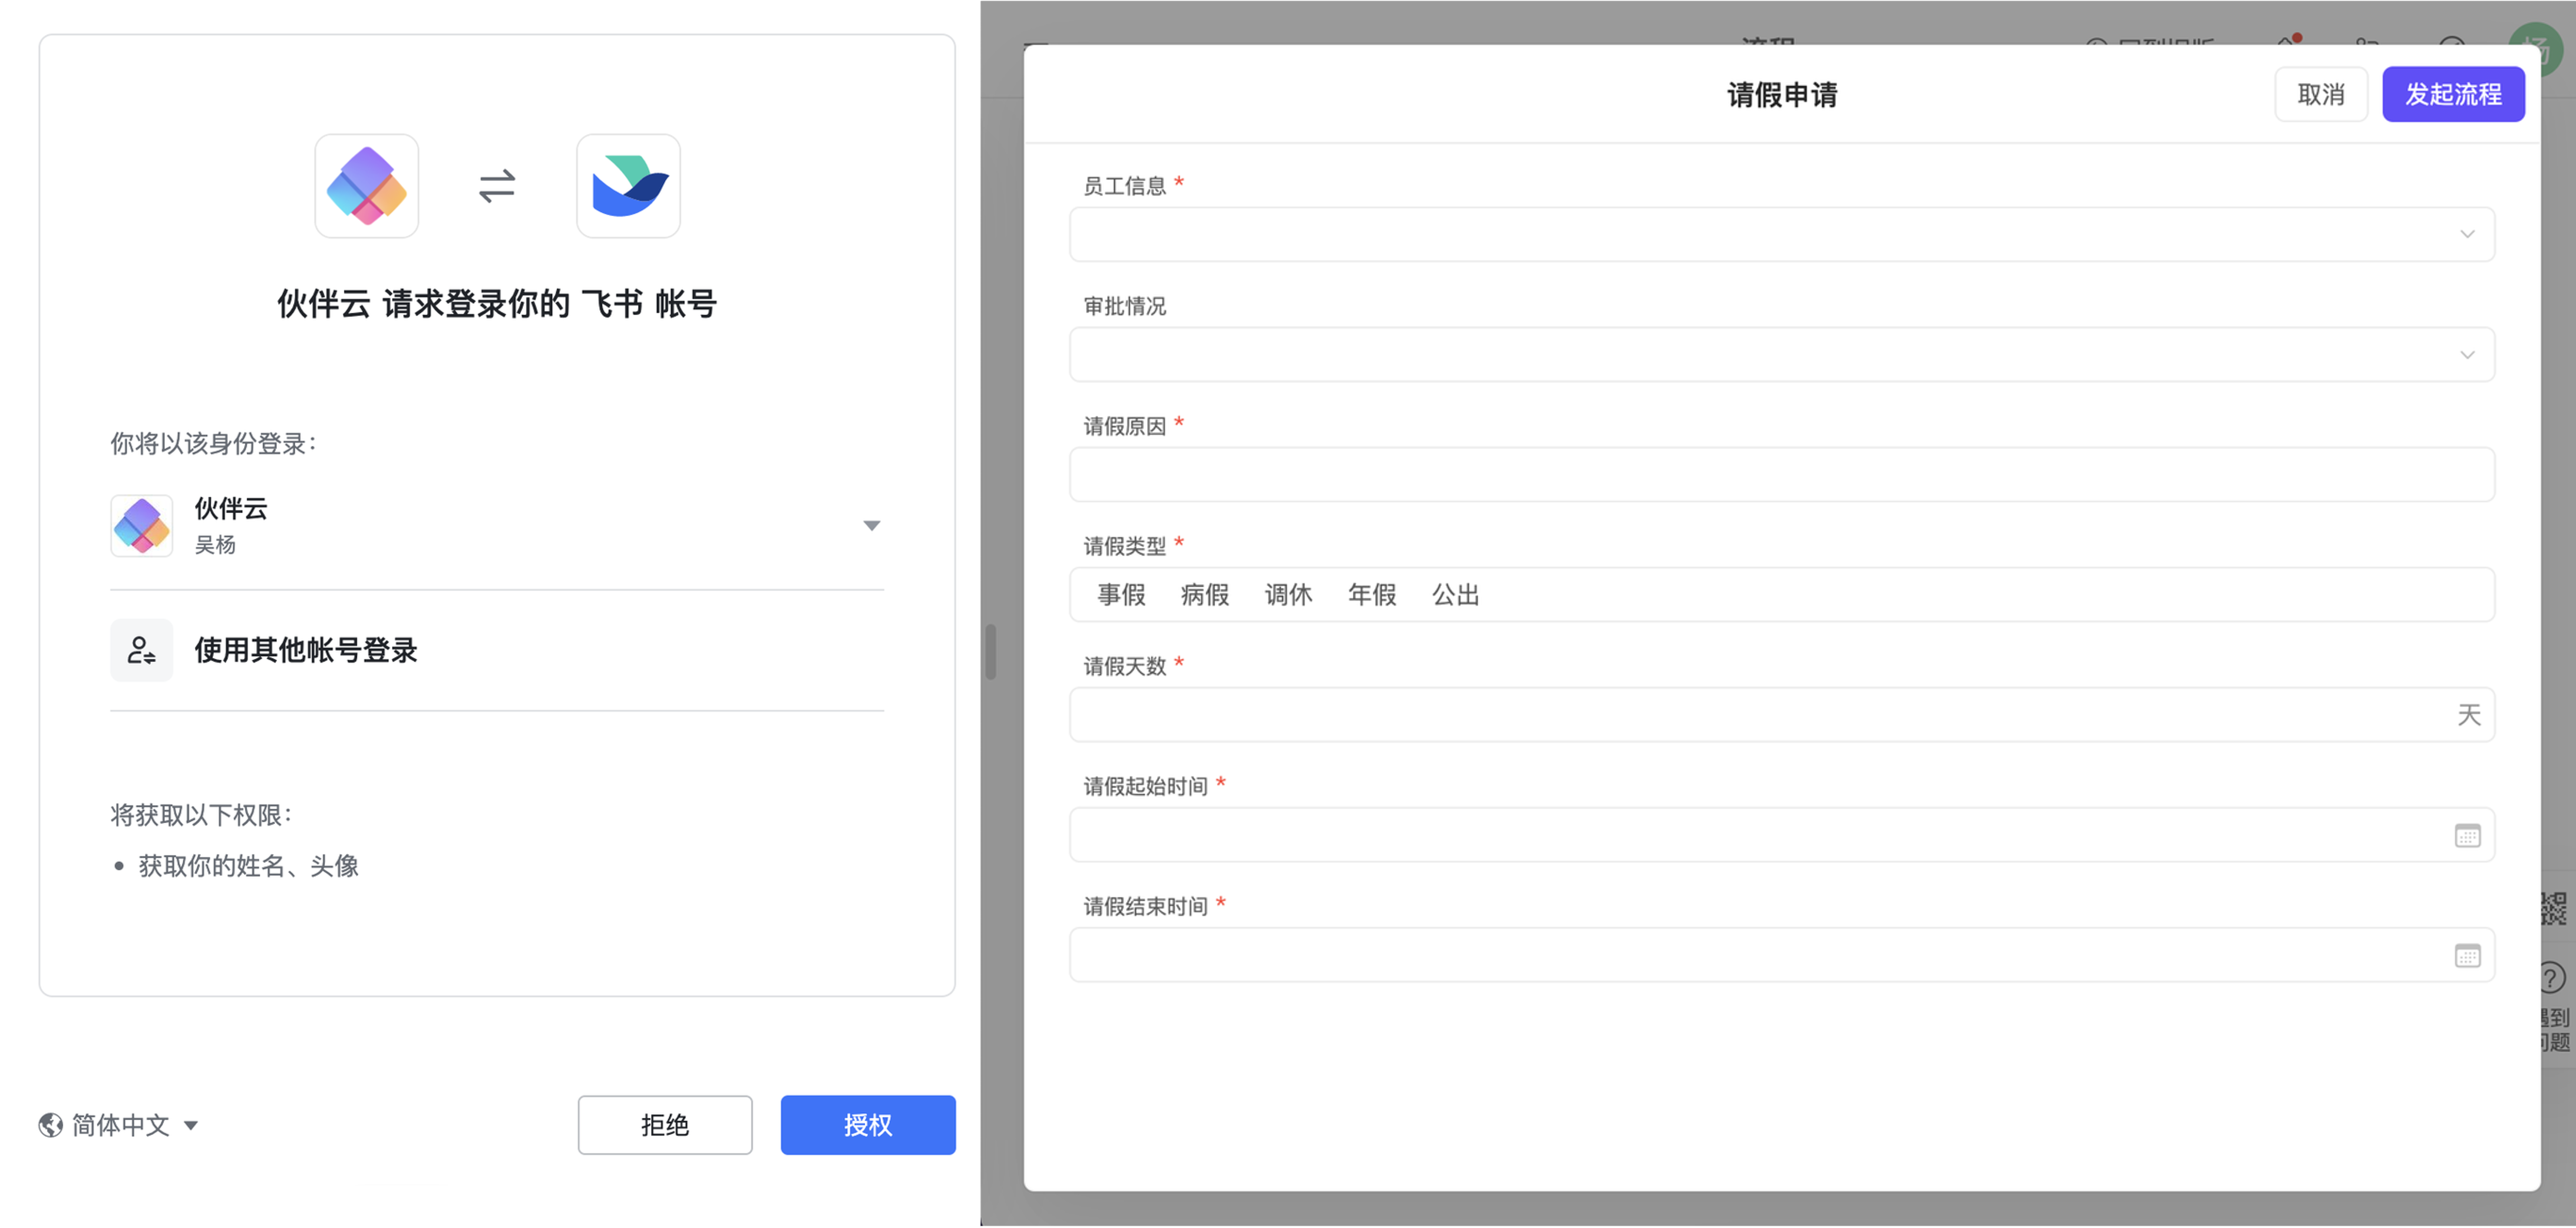The width and height of the screenshot is (2576, 1228).
Task: Click the 飞书 bird logo icon
Action: [628, 186]
